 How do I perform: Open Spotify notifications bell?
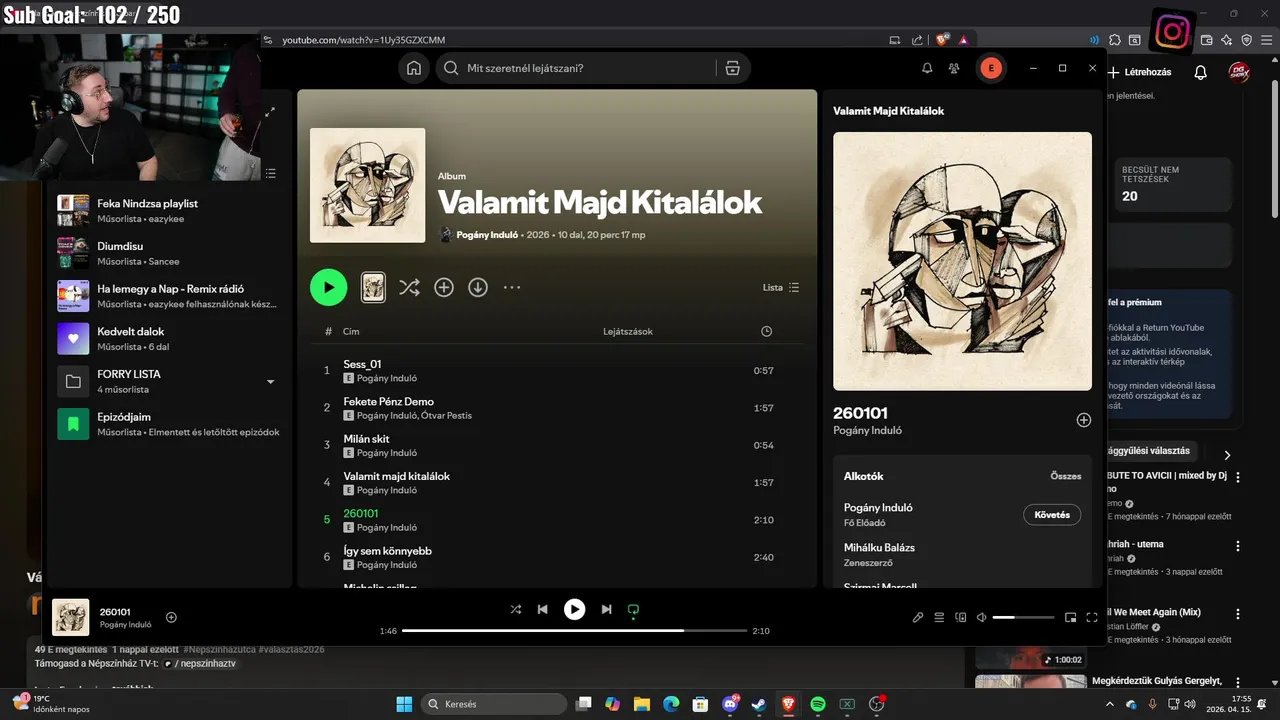click(927, 68)
